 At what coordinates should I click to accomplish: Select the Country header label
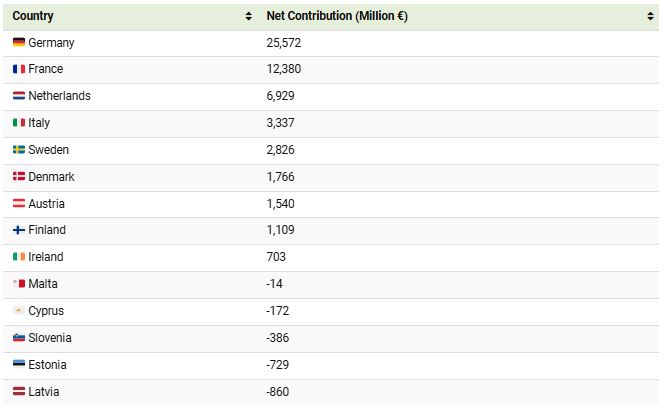coord(33,16)
